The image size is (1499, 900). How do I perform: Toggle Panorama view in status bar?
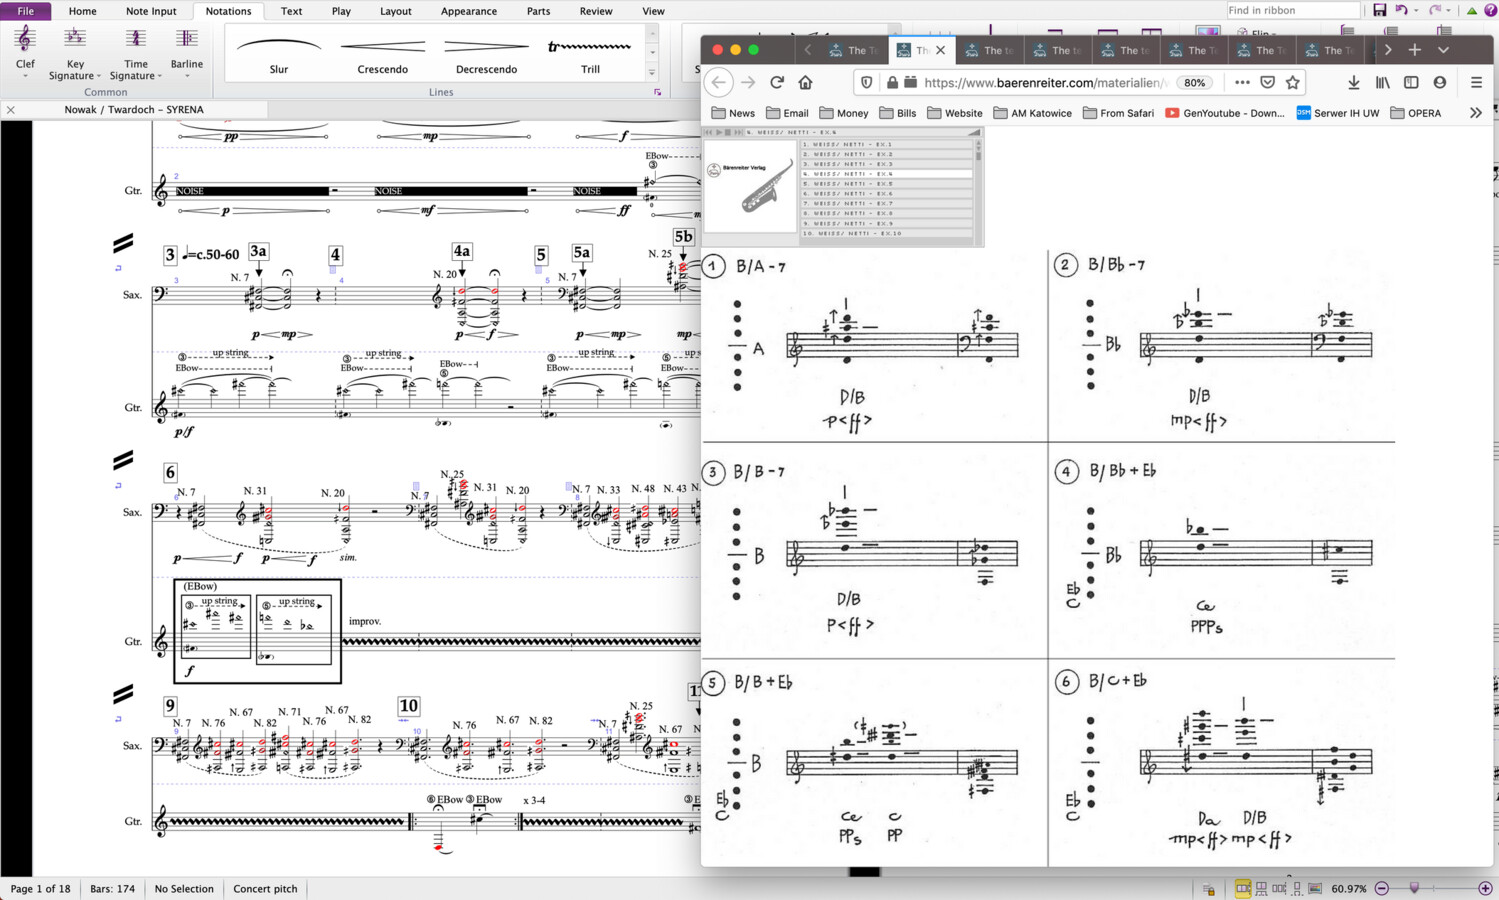click(x=1315, y=888)
